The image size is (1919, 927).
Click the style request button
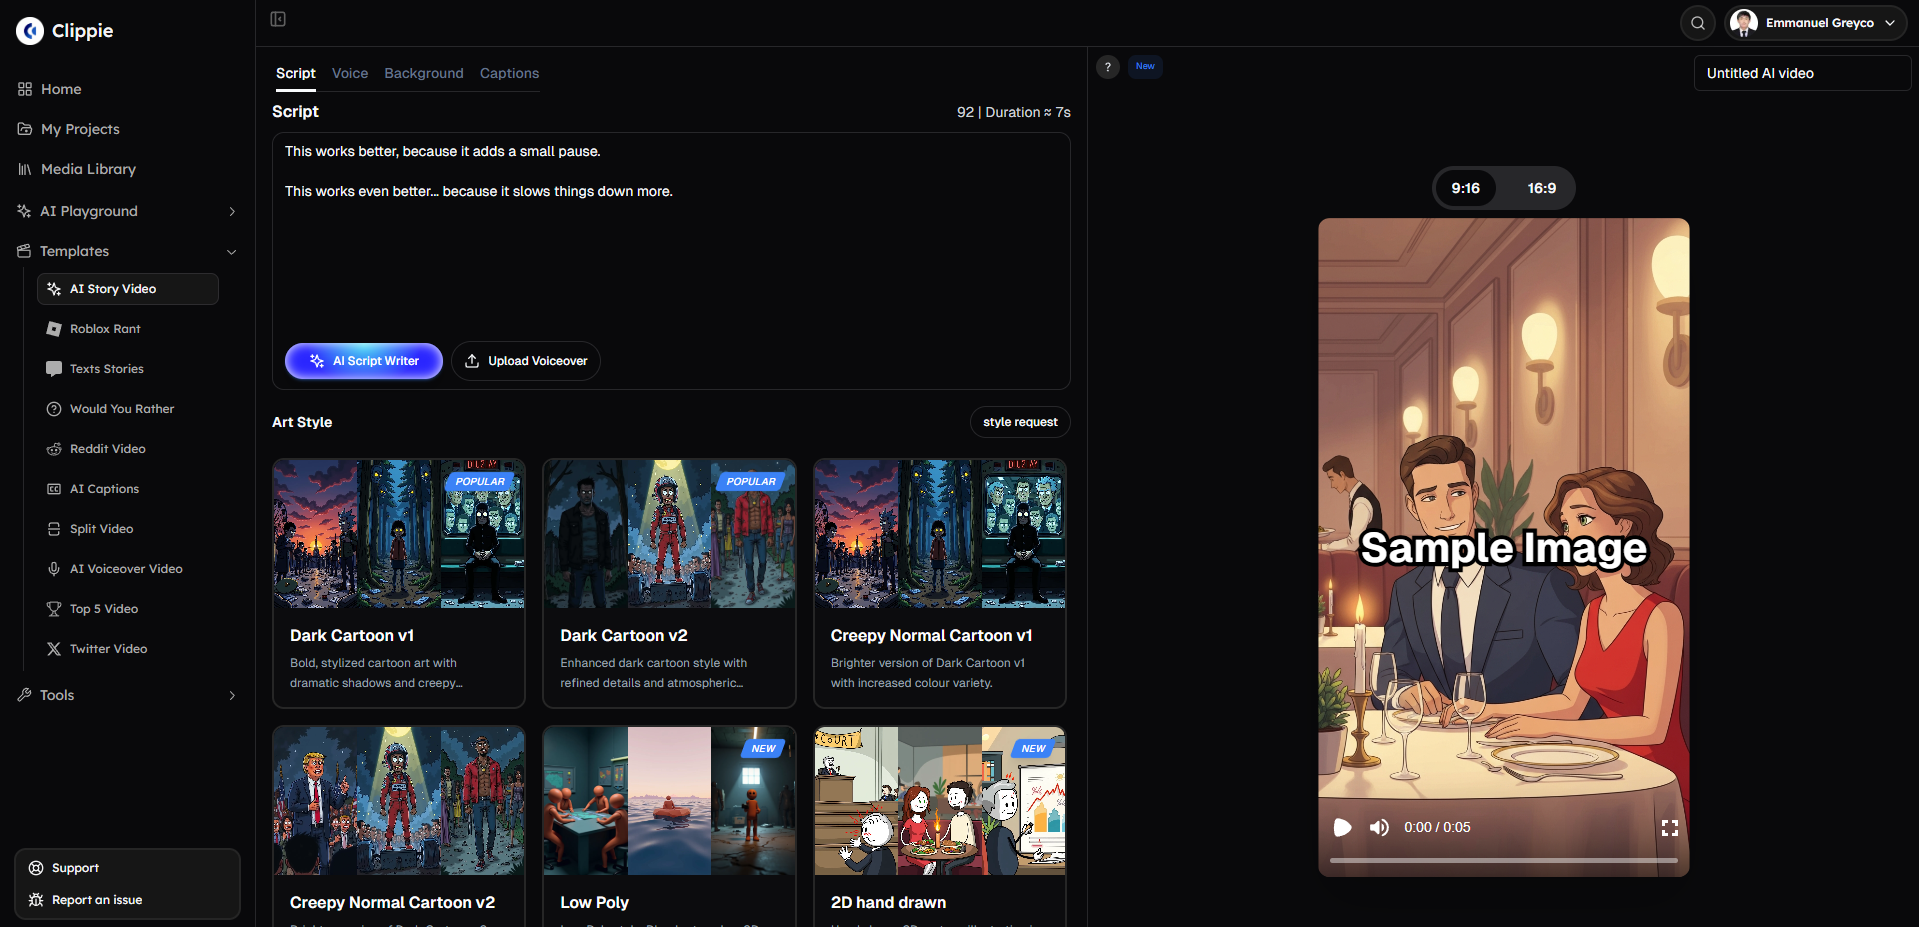(x=1020, y=422)
